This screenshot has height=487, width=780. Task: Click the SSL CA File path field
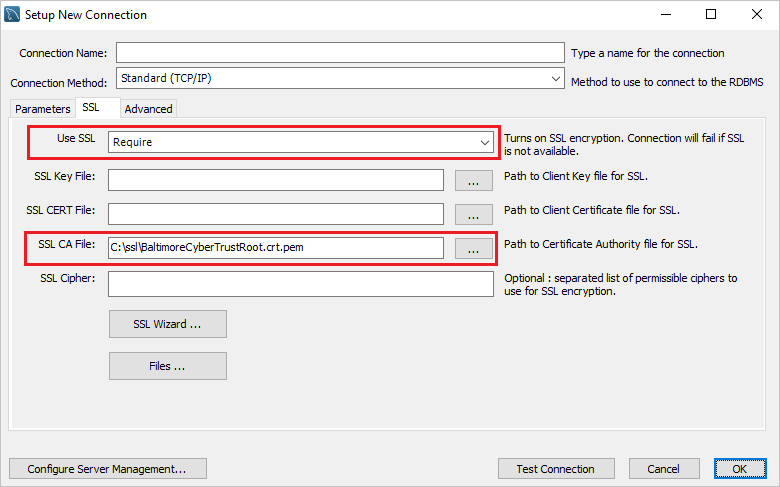point(276,248)
